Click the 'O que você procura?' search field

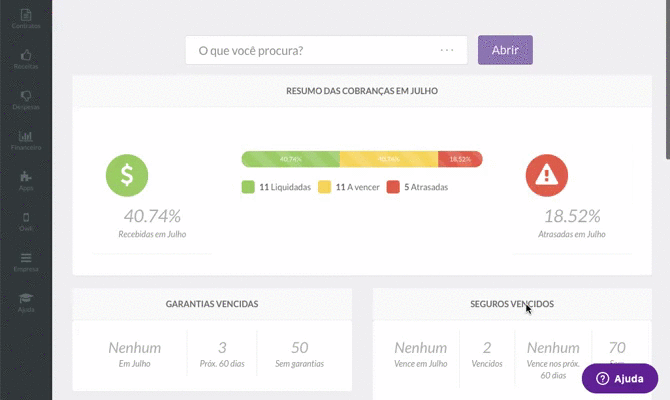(x=310, y=50)
